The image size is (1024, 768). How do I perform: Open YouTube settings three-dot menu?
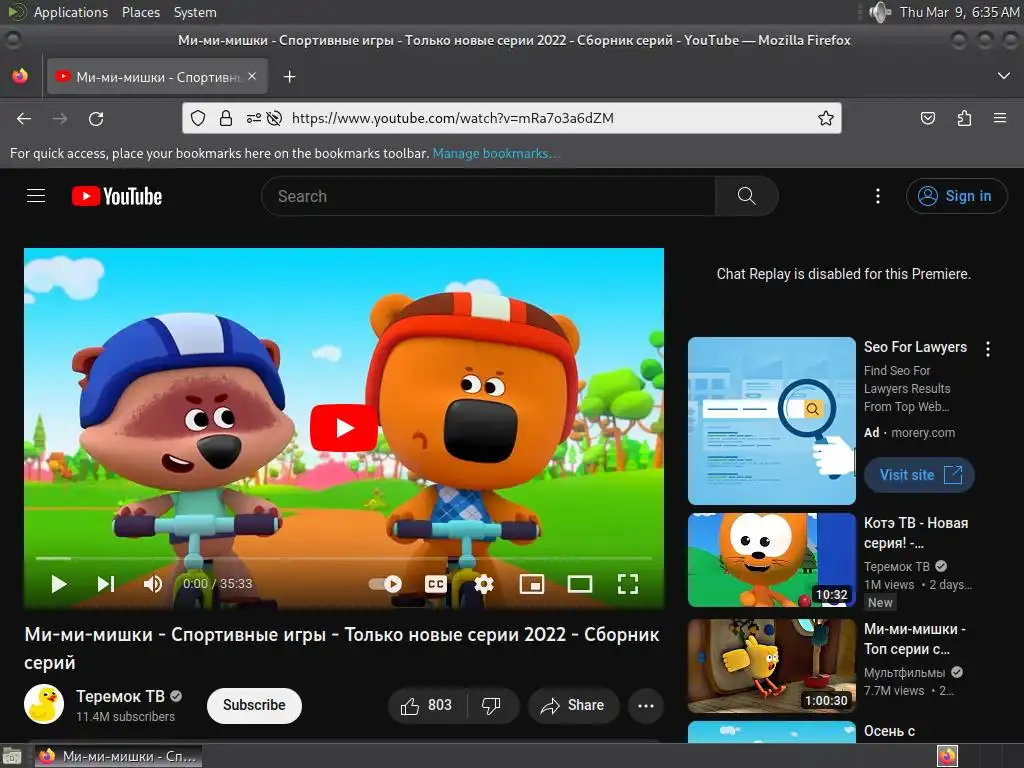878,196
